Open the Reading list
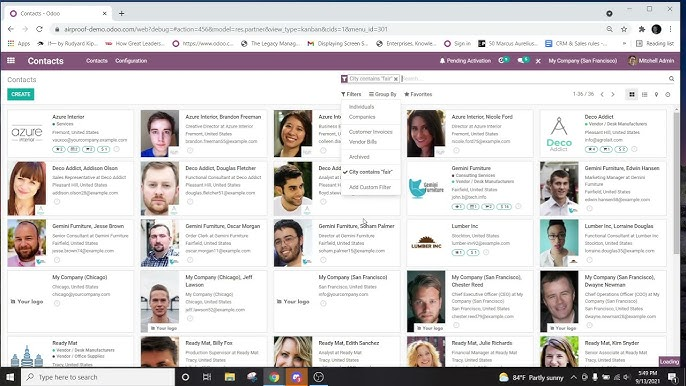Viewport: 686px width, 386px height. point(655,43)
